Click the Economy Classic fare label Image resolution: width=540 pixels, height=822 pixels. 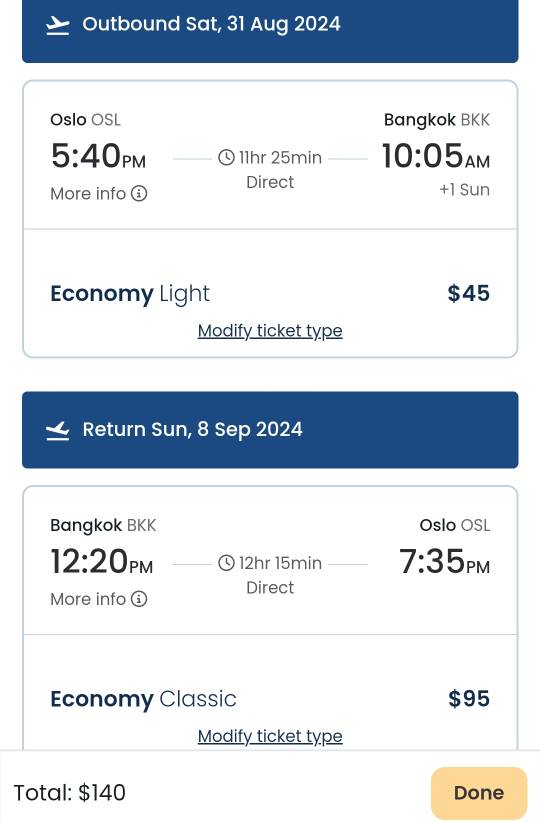tap(143, 699)
